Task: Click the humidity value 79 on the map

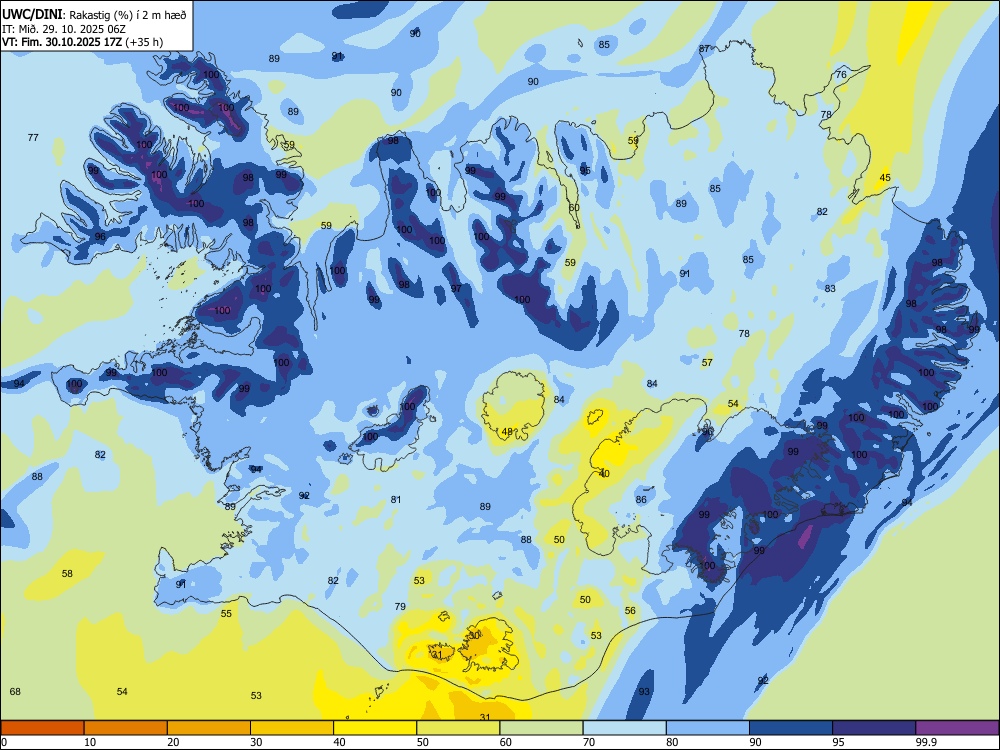Action: [x=400, y=607]
